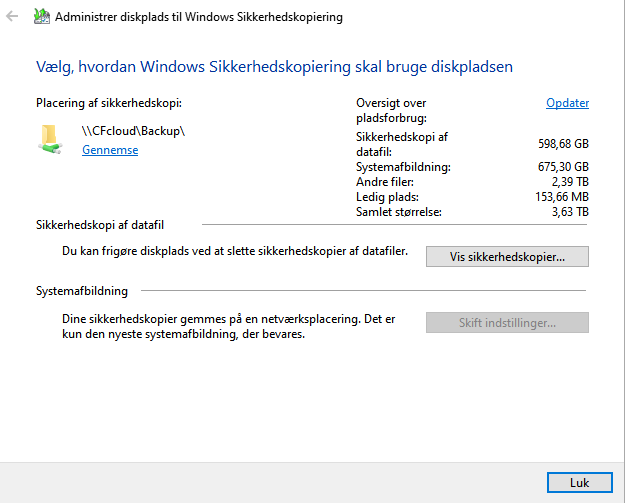The width and height of the screenshot is (625, 503).
Task: Click the Dine sikkerhedskopier gemmes description text
Action: (x=229, y=326)
